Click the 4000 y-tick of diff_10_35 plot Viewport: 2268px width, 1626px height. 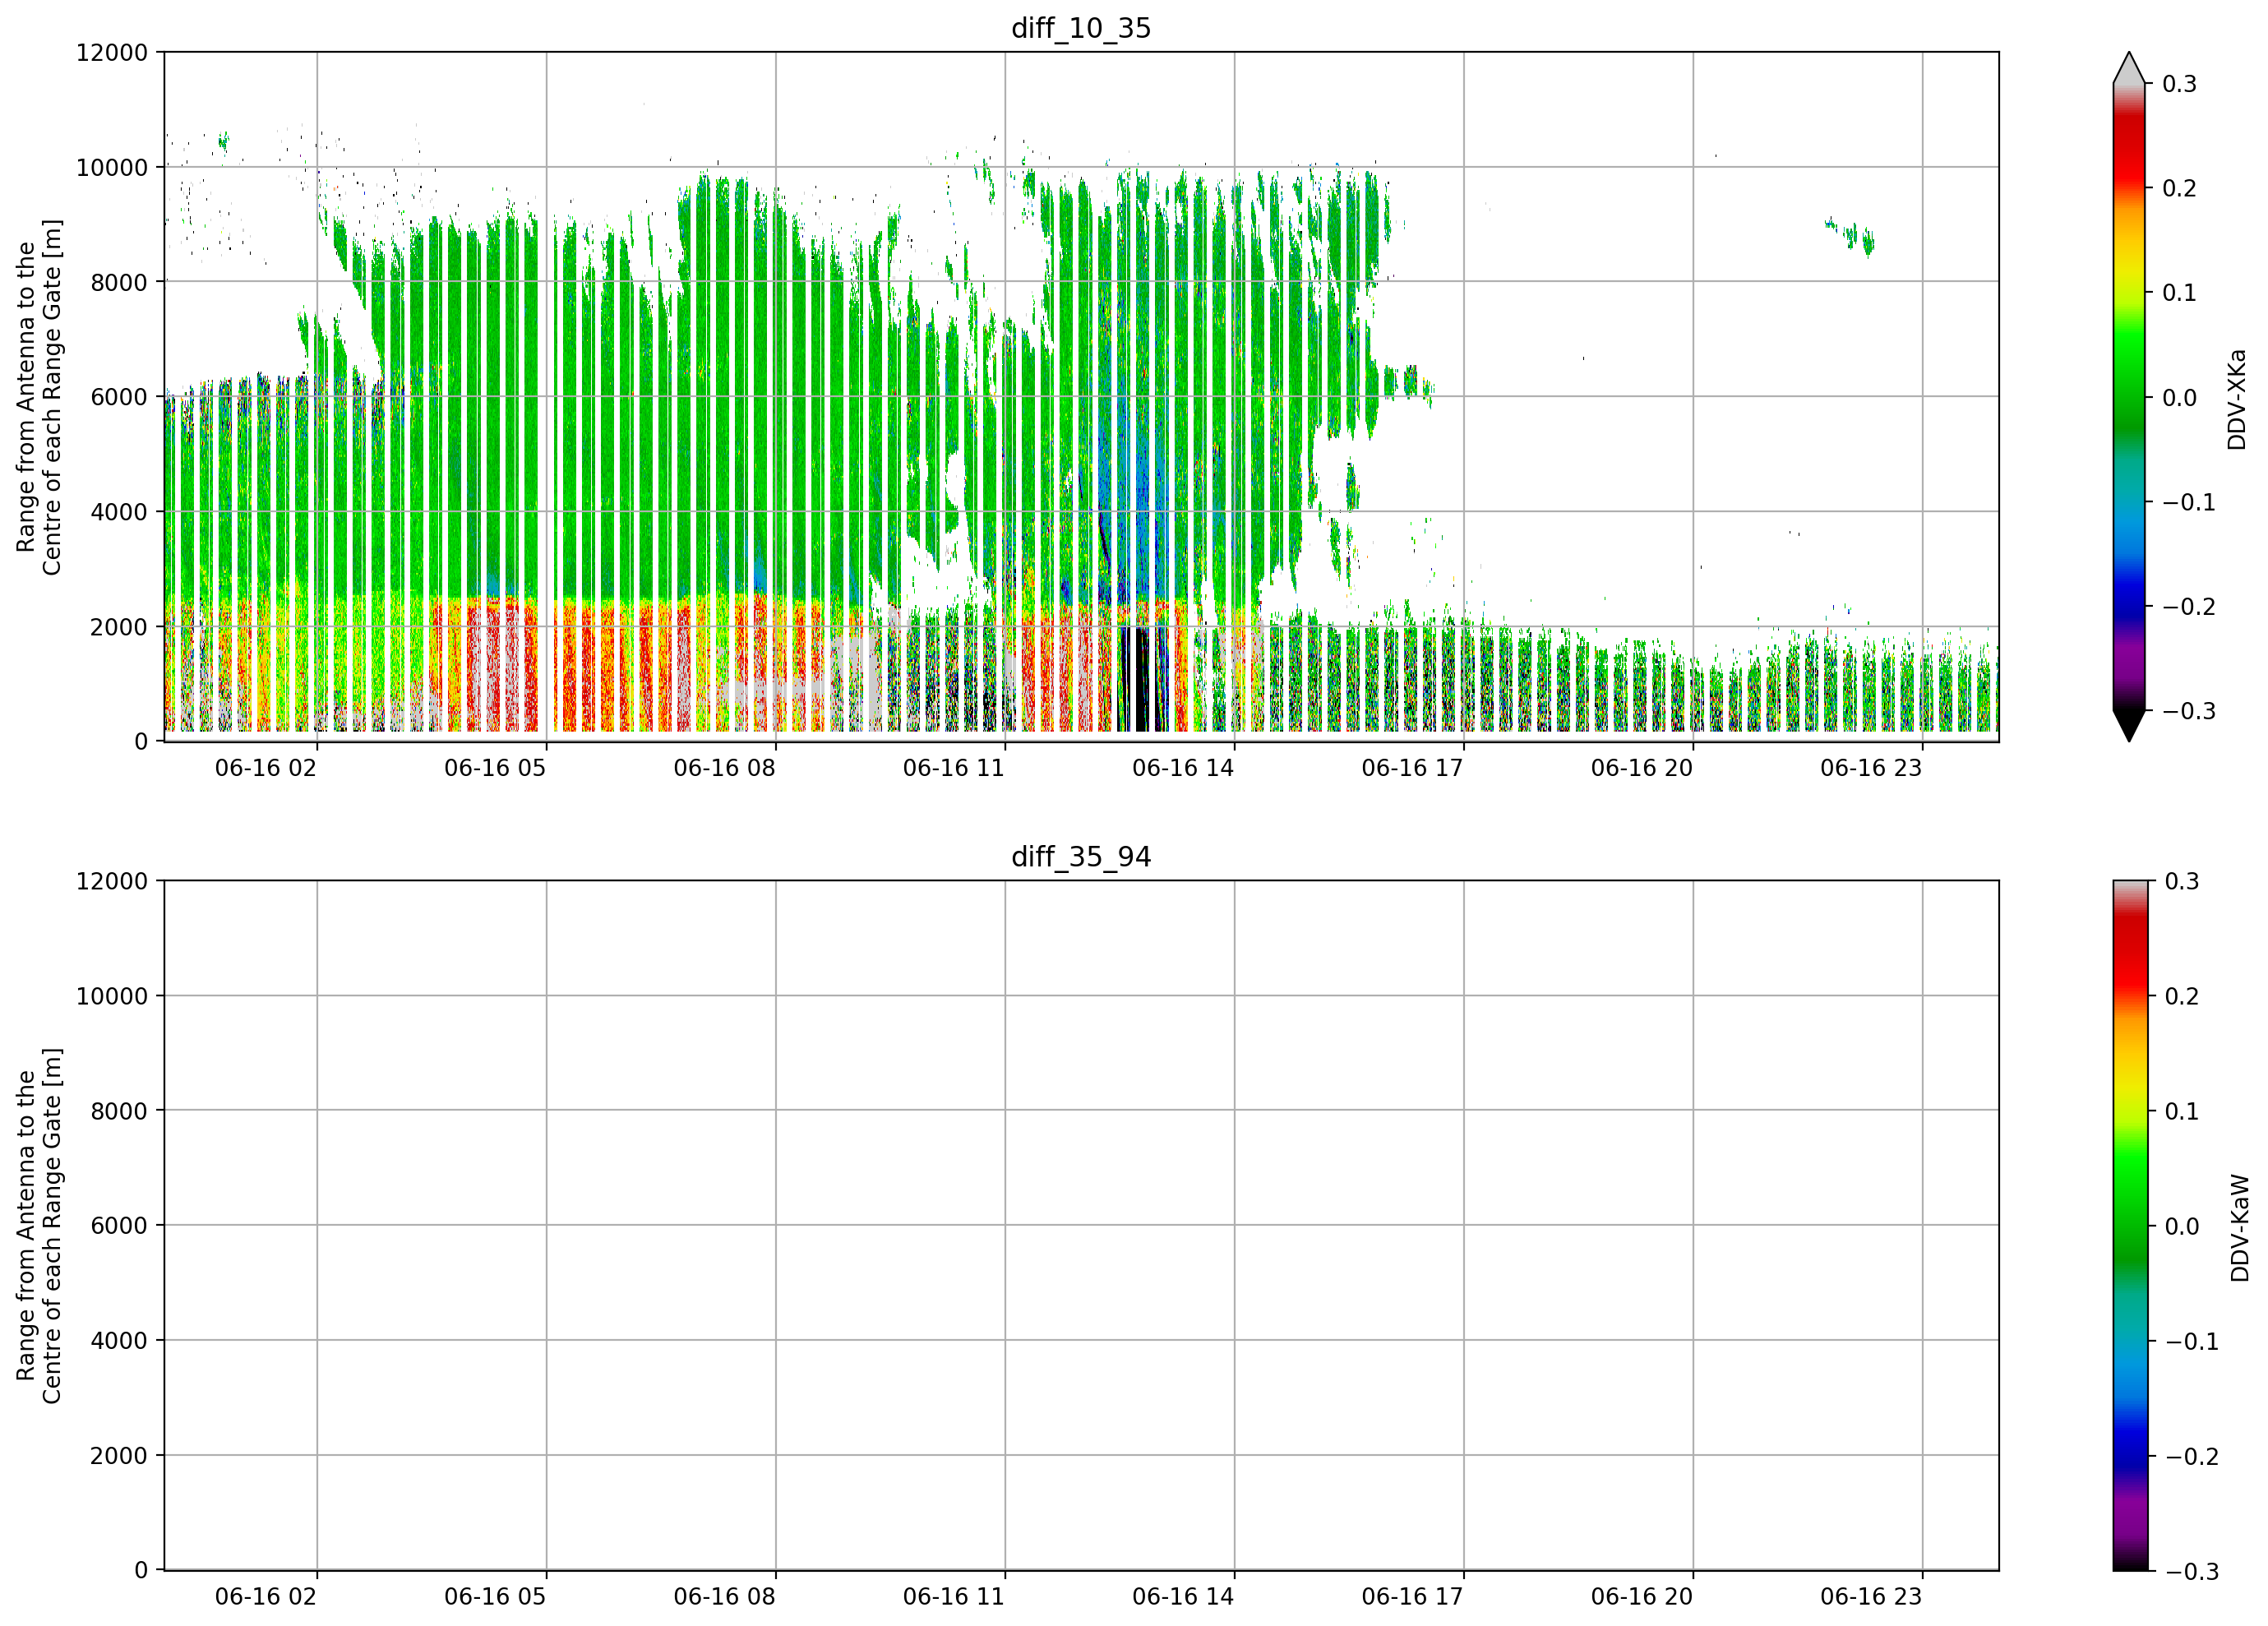pos(119,512)
